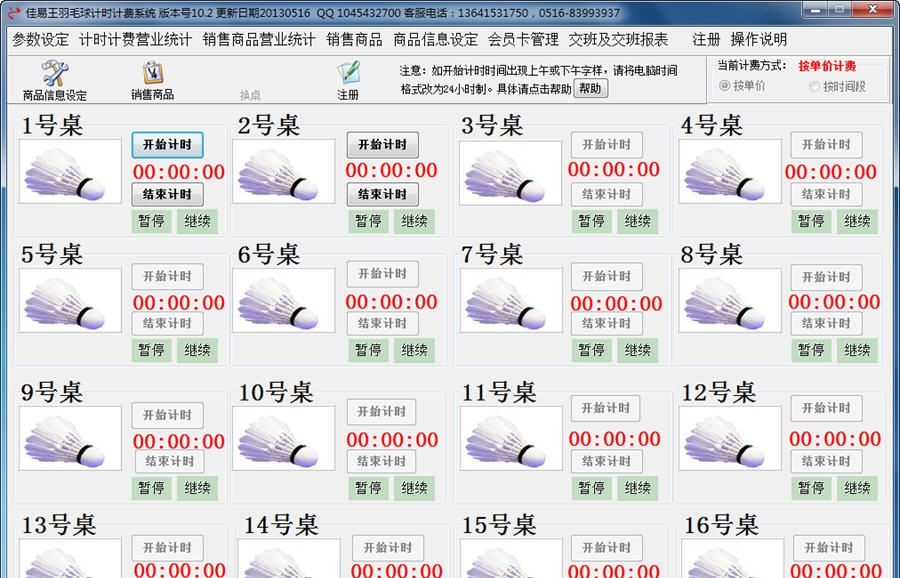This screenshot has height=578, width=900.
Task: Resume the timer of 8号桌
Action: coord(857,350)
